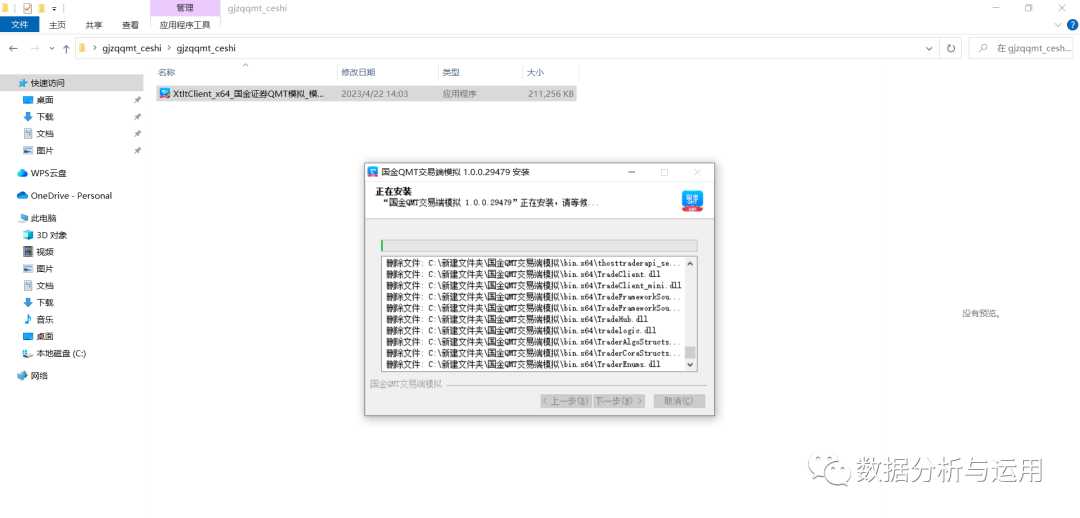Refresh the folder view

[x=951, y=49]
